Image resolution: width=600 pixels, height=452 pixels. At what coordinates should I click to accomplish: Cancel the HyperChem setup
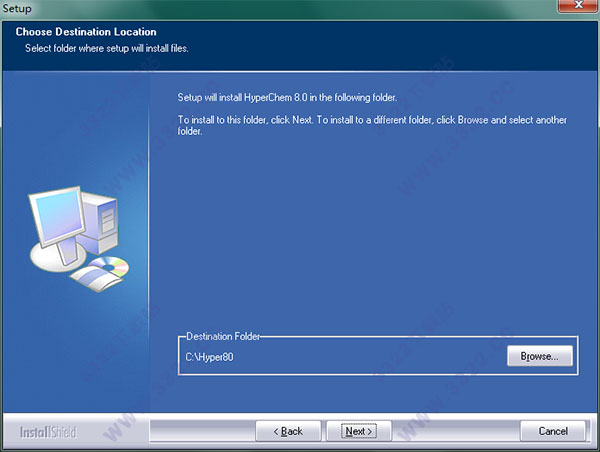[x=553, y=431]
